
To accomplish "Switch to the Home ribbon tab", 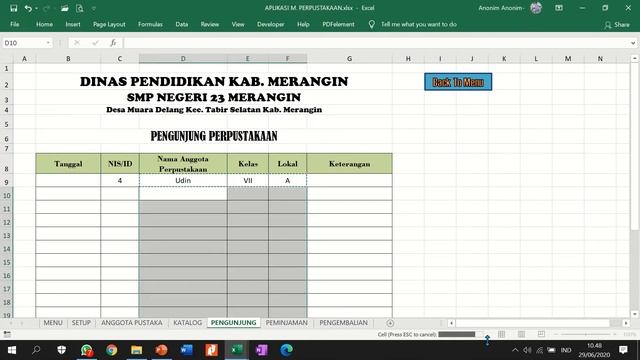I will click(x=44, y=24).
